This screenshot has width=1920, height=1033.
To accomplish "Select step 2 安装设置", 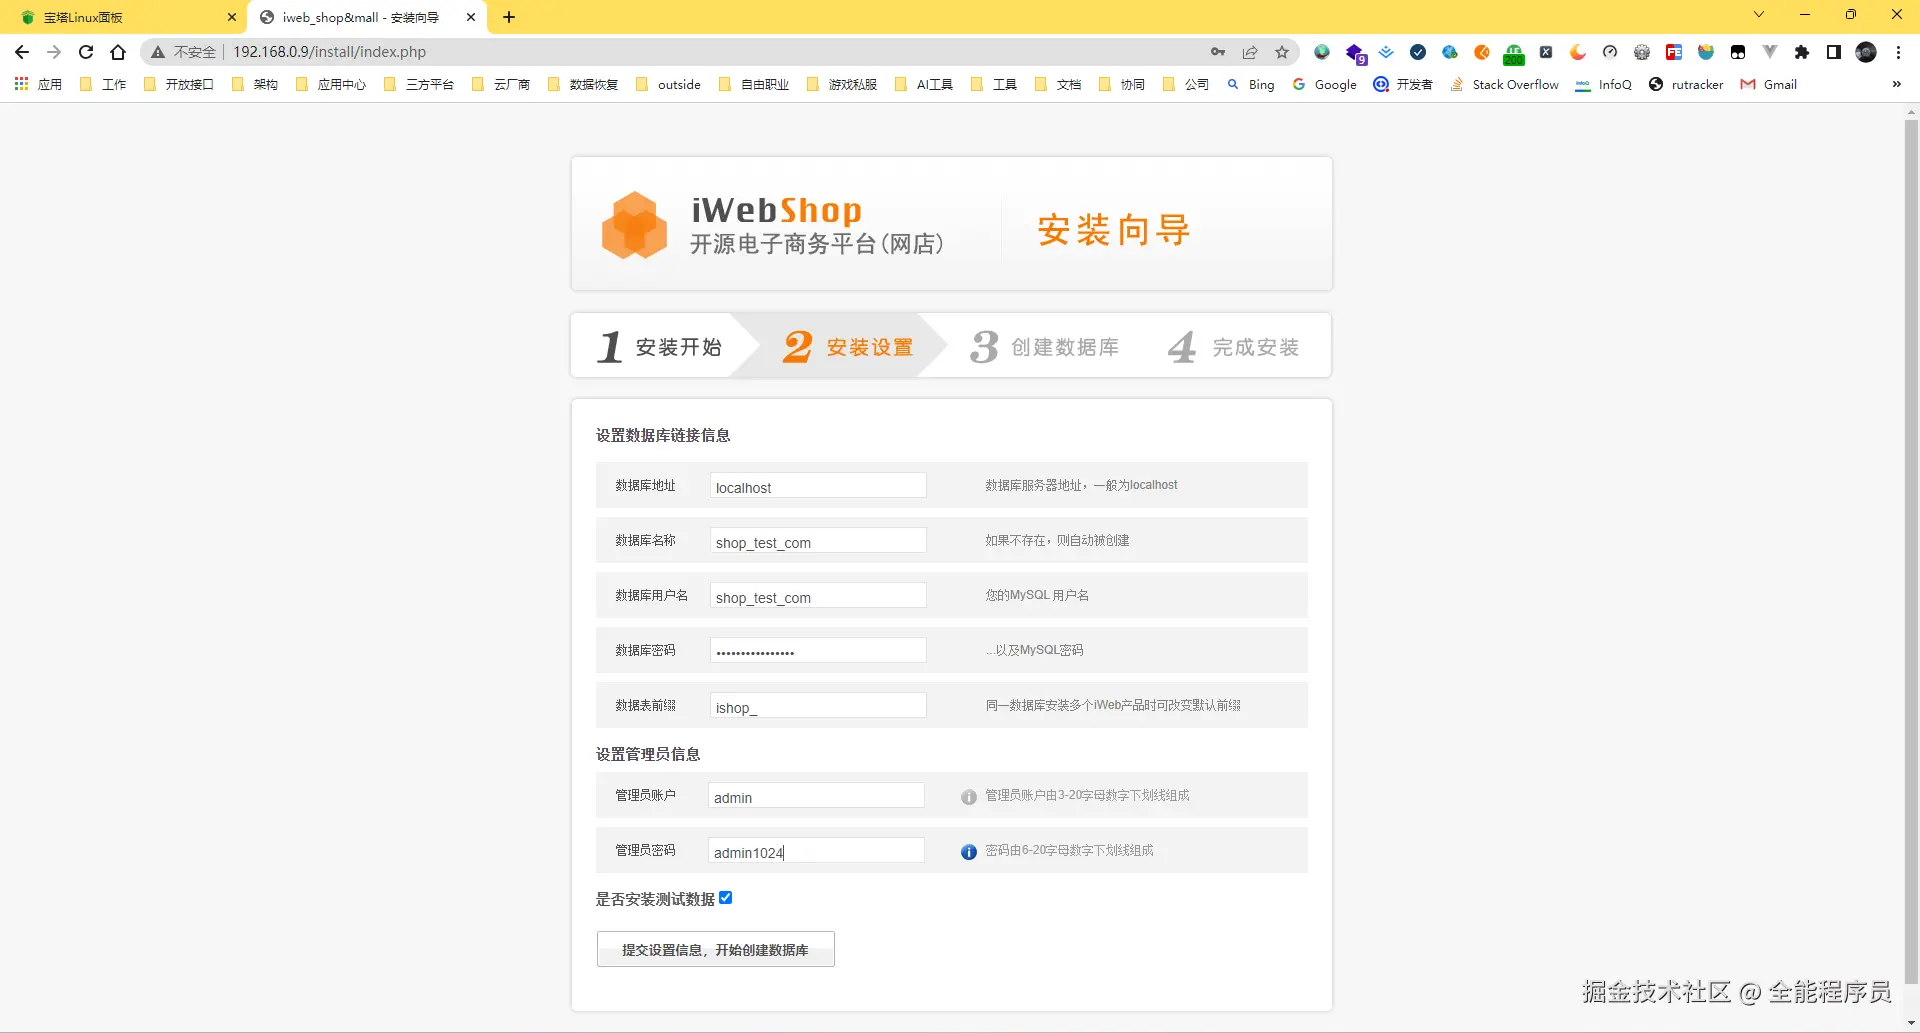I will [848, 346].
